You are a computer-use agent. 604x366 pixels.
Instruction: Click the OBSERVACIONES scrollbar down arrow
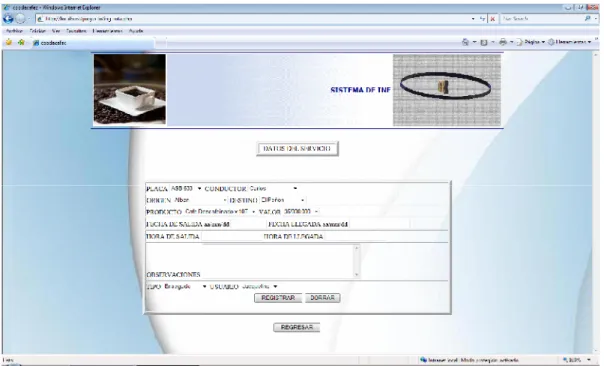pyautogui.click(x=357, y=274)
